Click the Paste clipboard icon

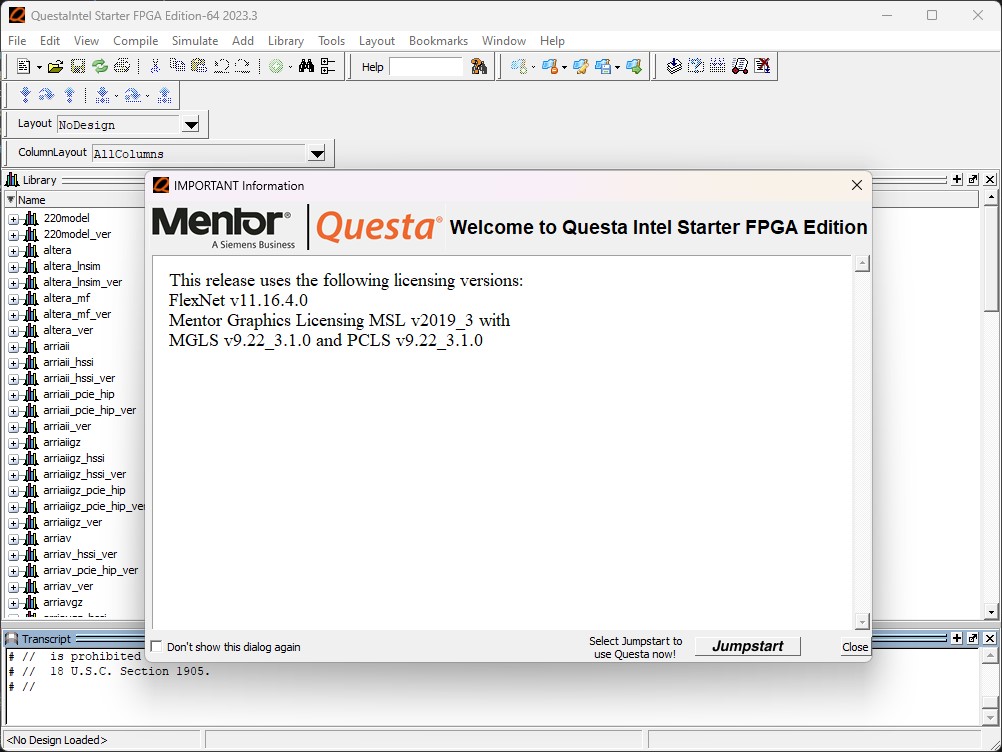pos(199,66)
